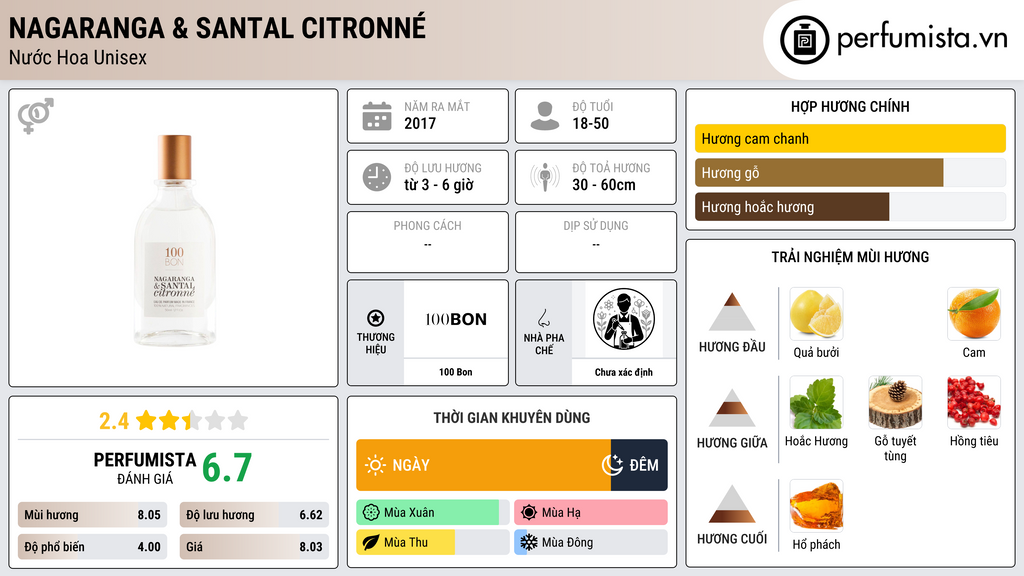
Task: Click the snowflake icon for Mùa Đông
Action: click(529, 543)
